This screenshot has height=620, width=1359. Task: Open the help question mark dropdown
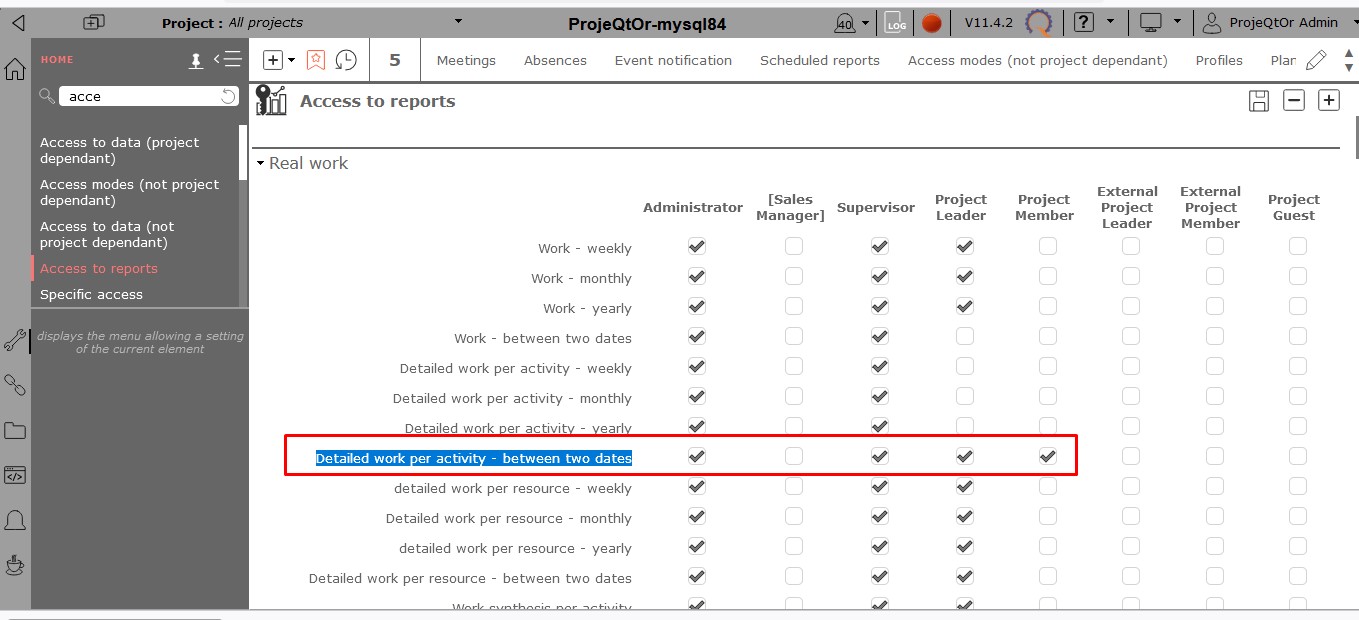tap(1091, 22)
